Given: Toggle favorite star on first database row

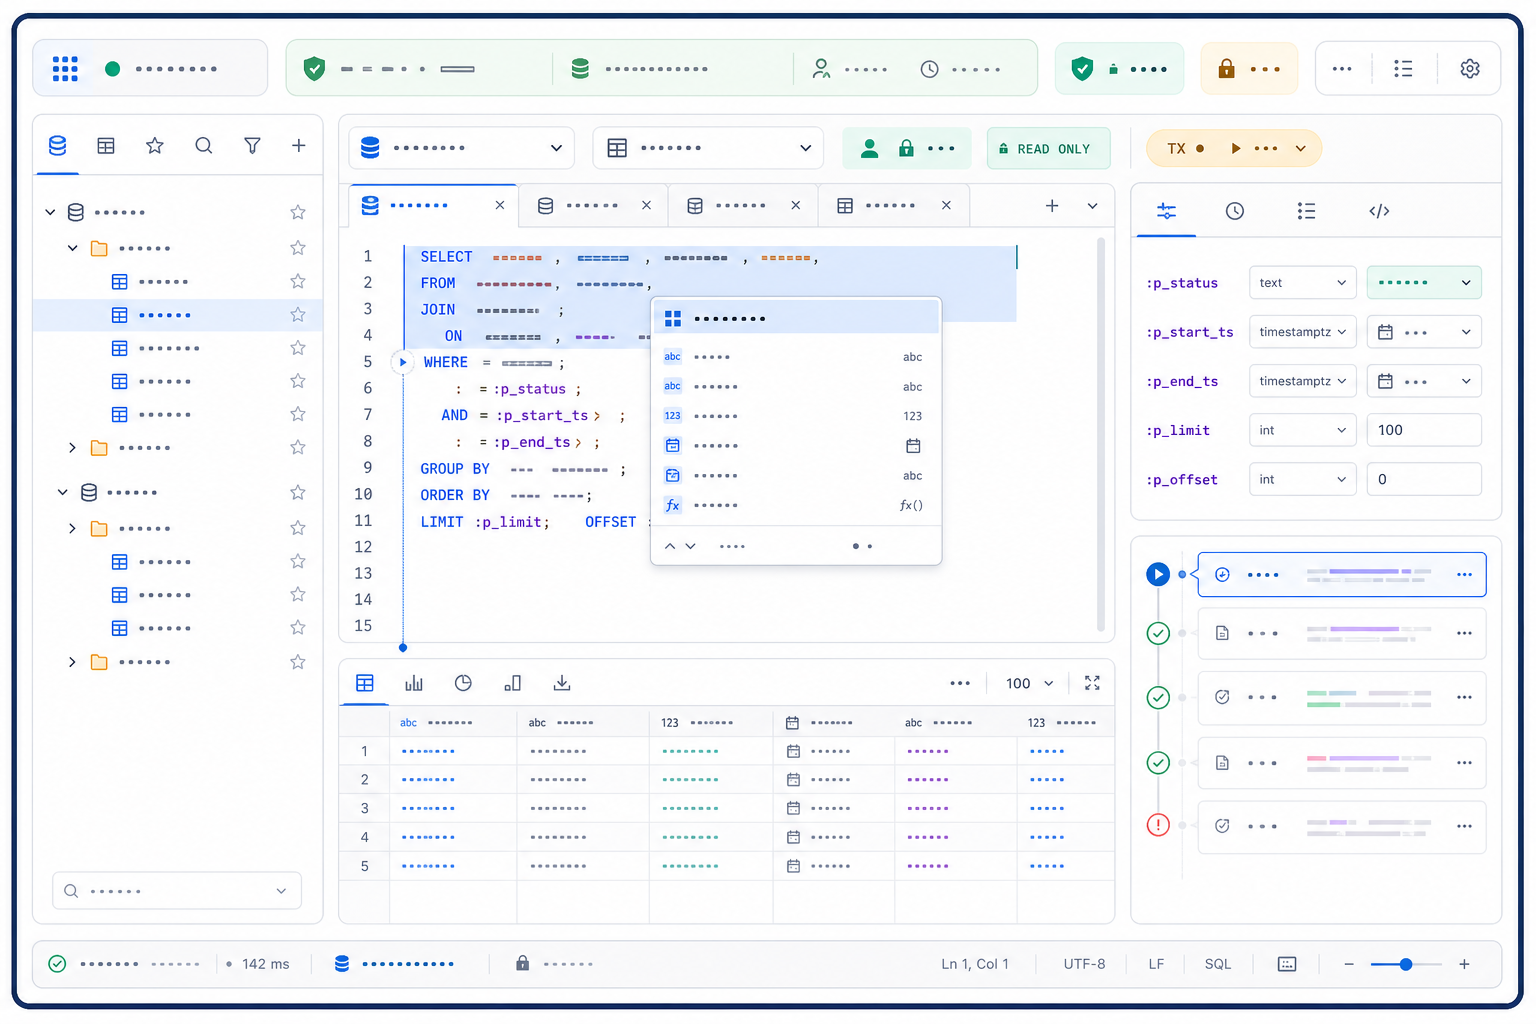Looking at the screenshot, I should [297, 212].
